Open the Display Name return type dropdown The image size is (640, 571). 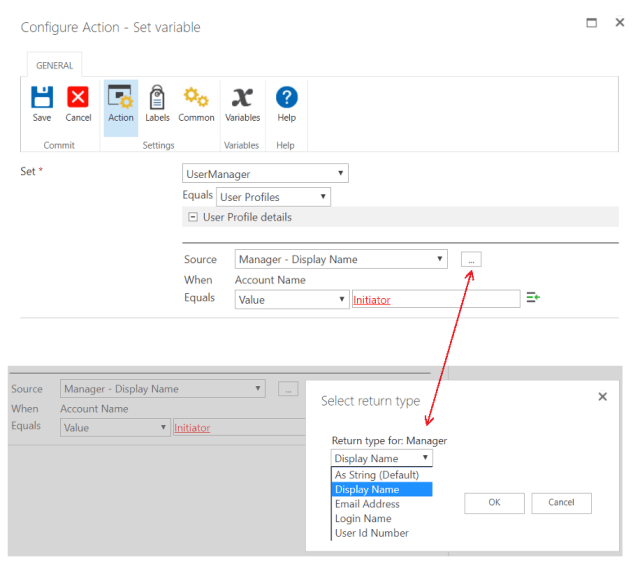click(382, 458)
